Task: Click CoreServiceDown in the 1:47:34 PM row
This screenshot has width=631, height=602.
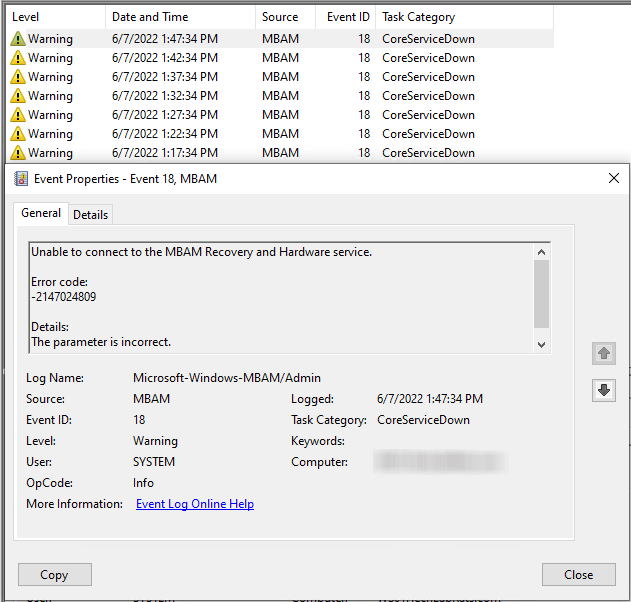Action: pos(429,39)
